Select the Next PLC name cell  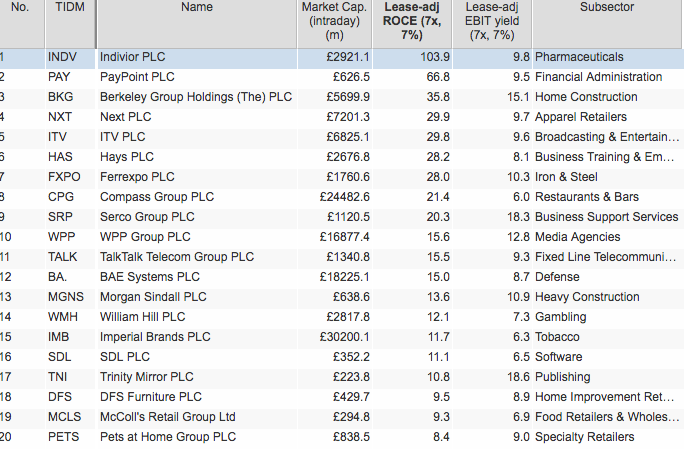126,117
